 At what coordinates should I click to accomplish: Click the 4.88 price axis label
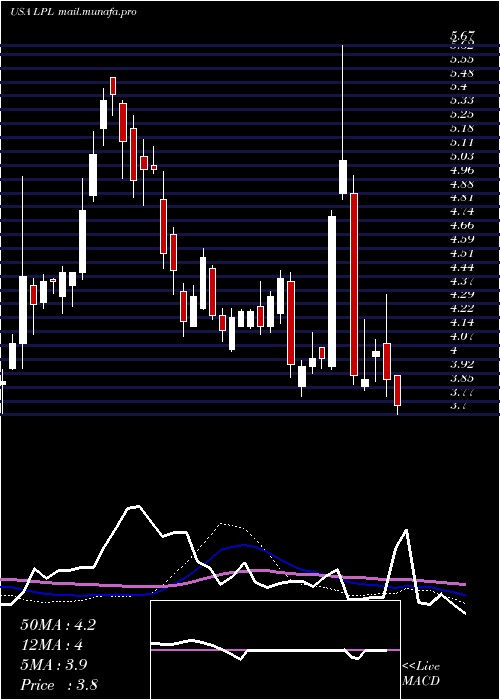pos(462,184)
